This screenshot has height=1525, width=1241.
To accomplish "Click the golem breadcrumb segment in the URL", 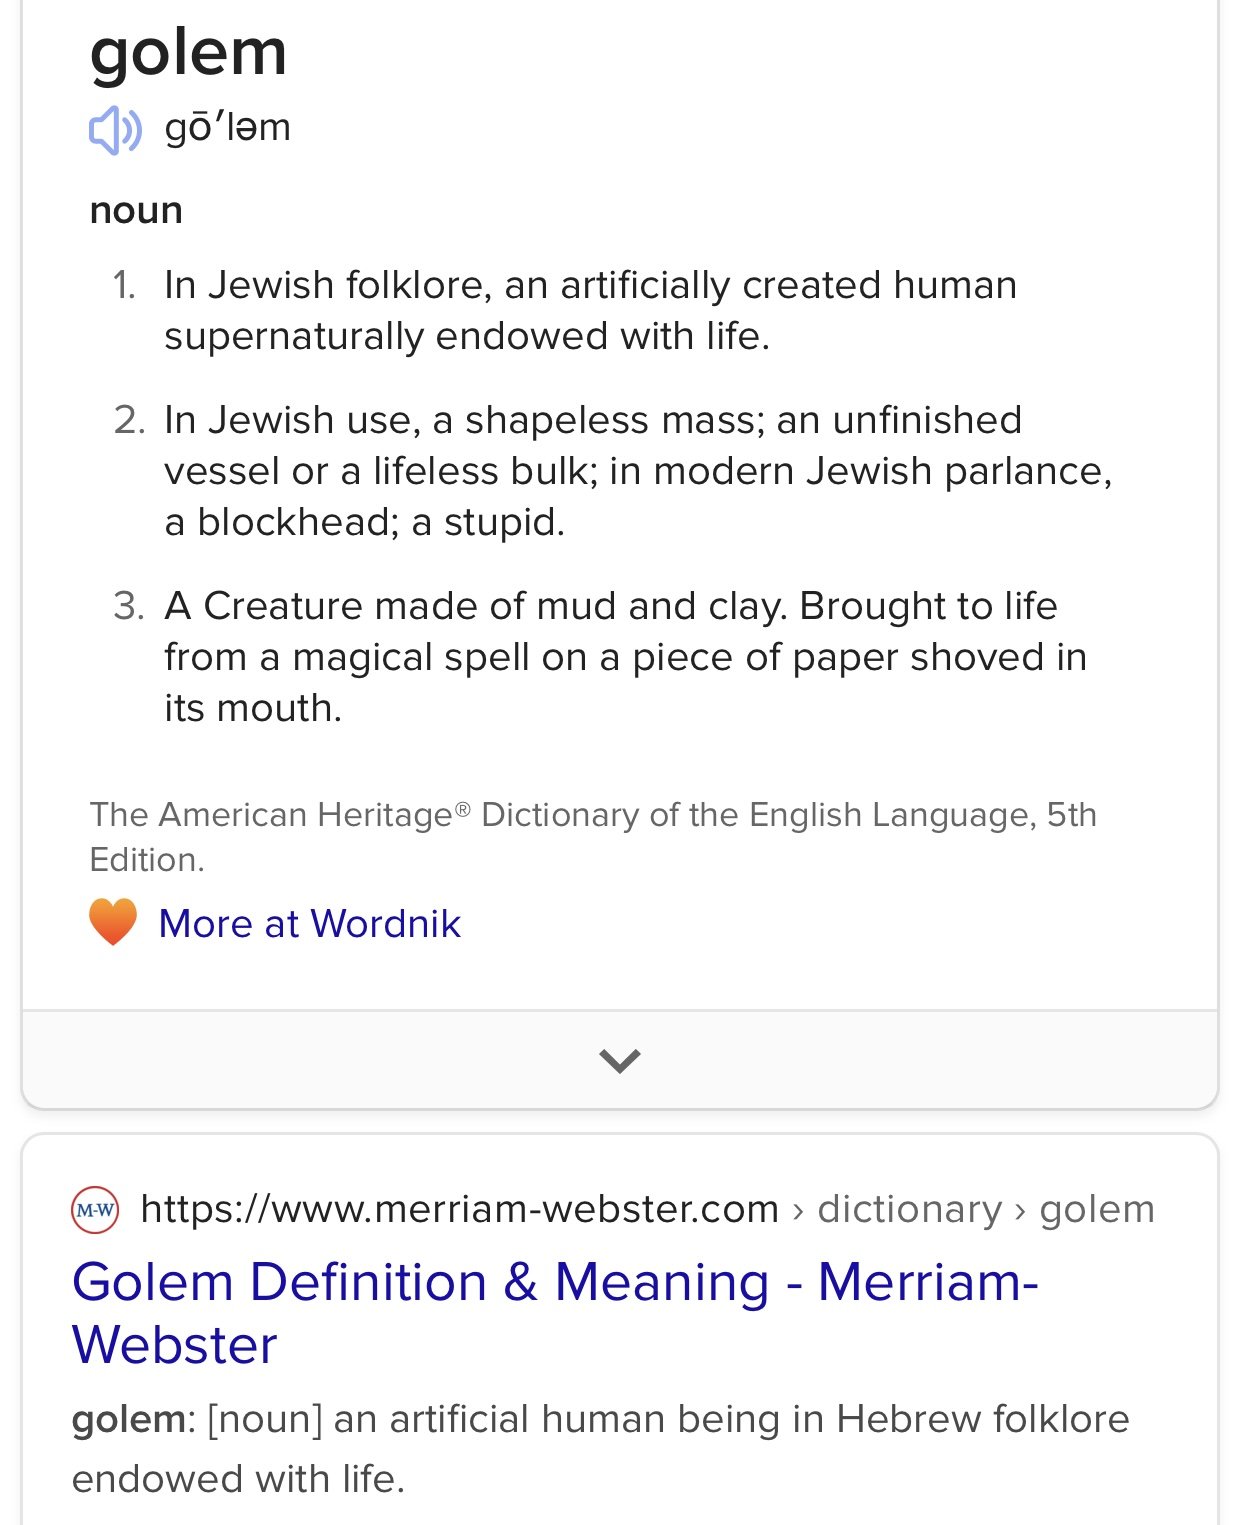I will [x=1097, y=1209].
